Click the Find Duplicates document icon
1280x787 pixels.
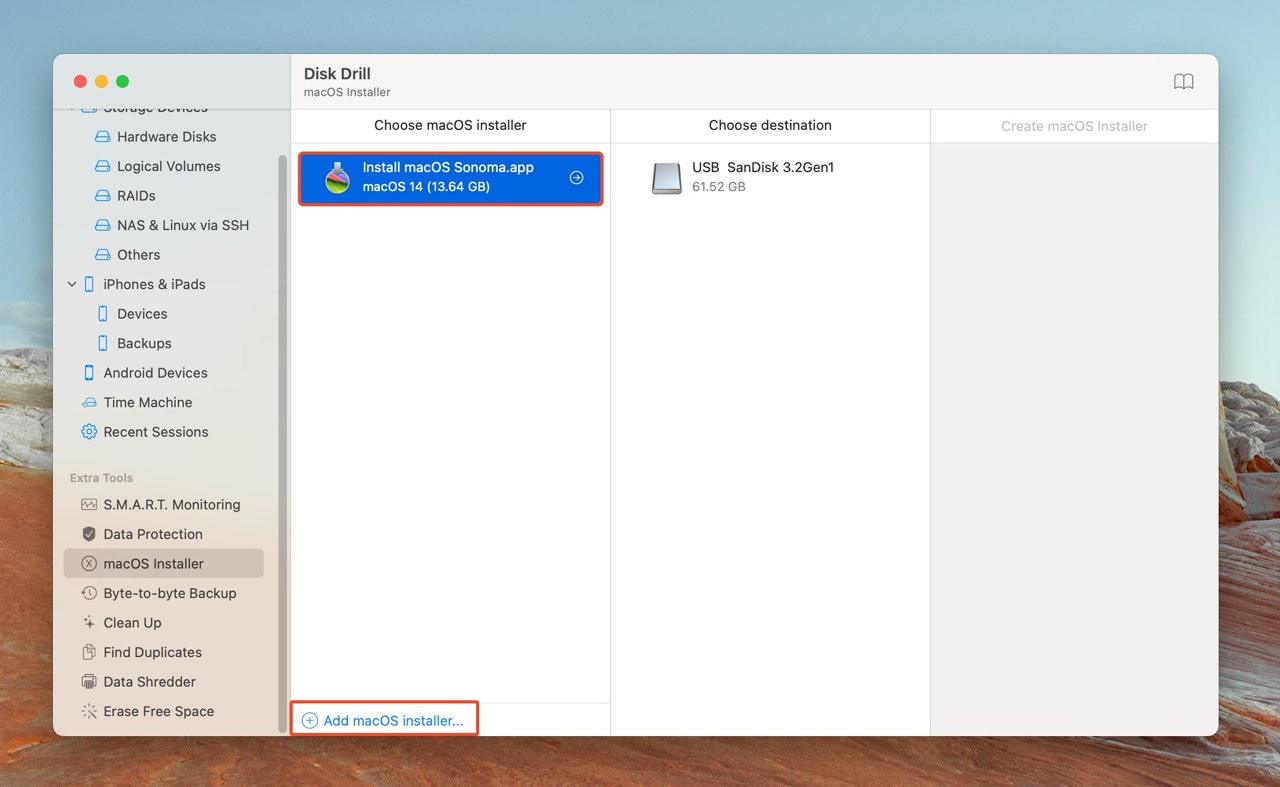point(89,652)
